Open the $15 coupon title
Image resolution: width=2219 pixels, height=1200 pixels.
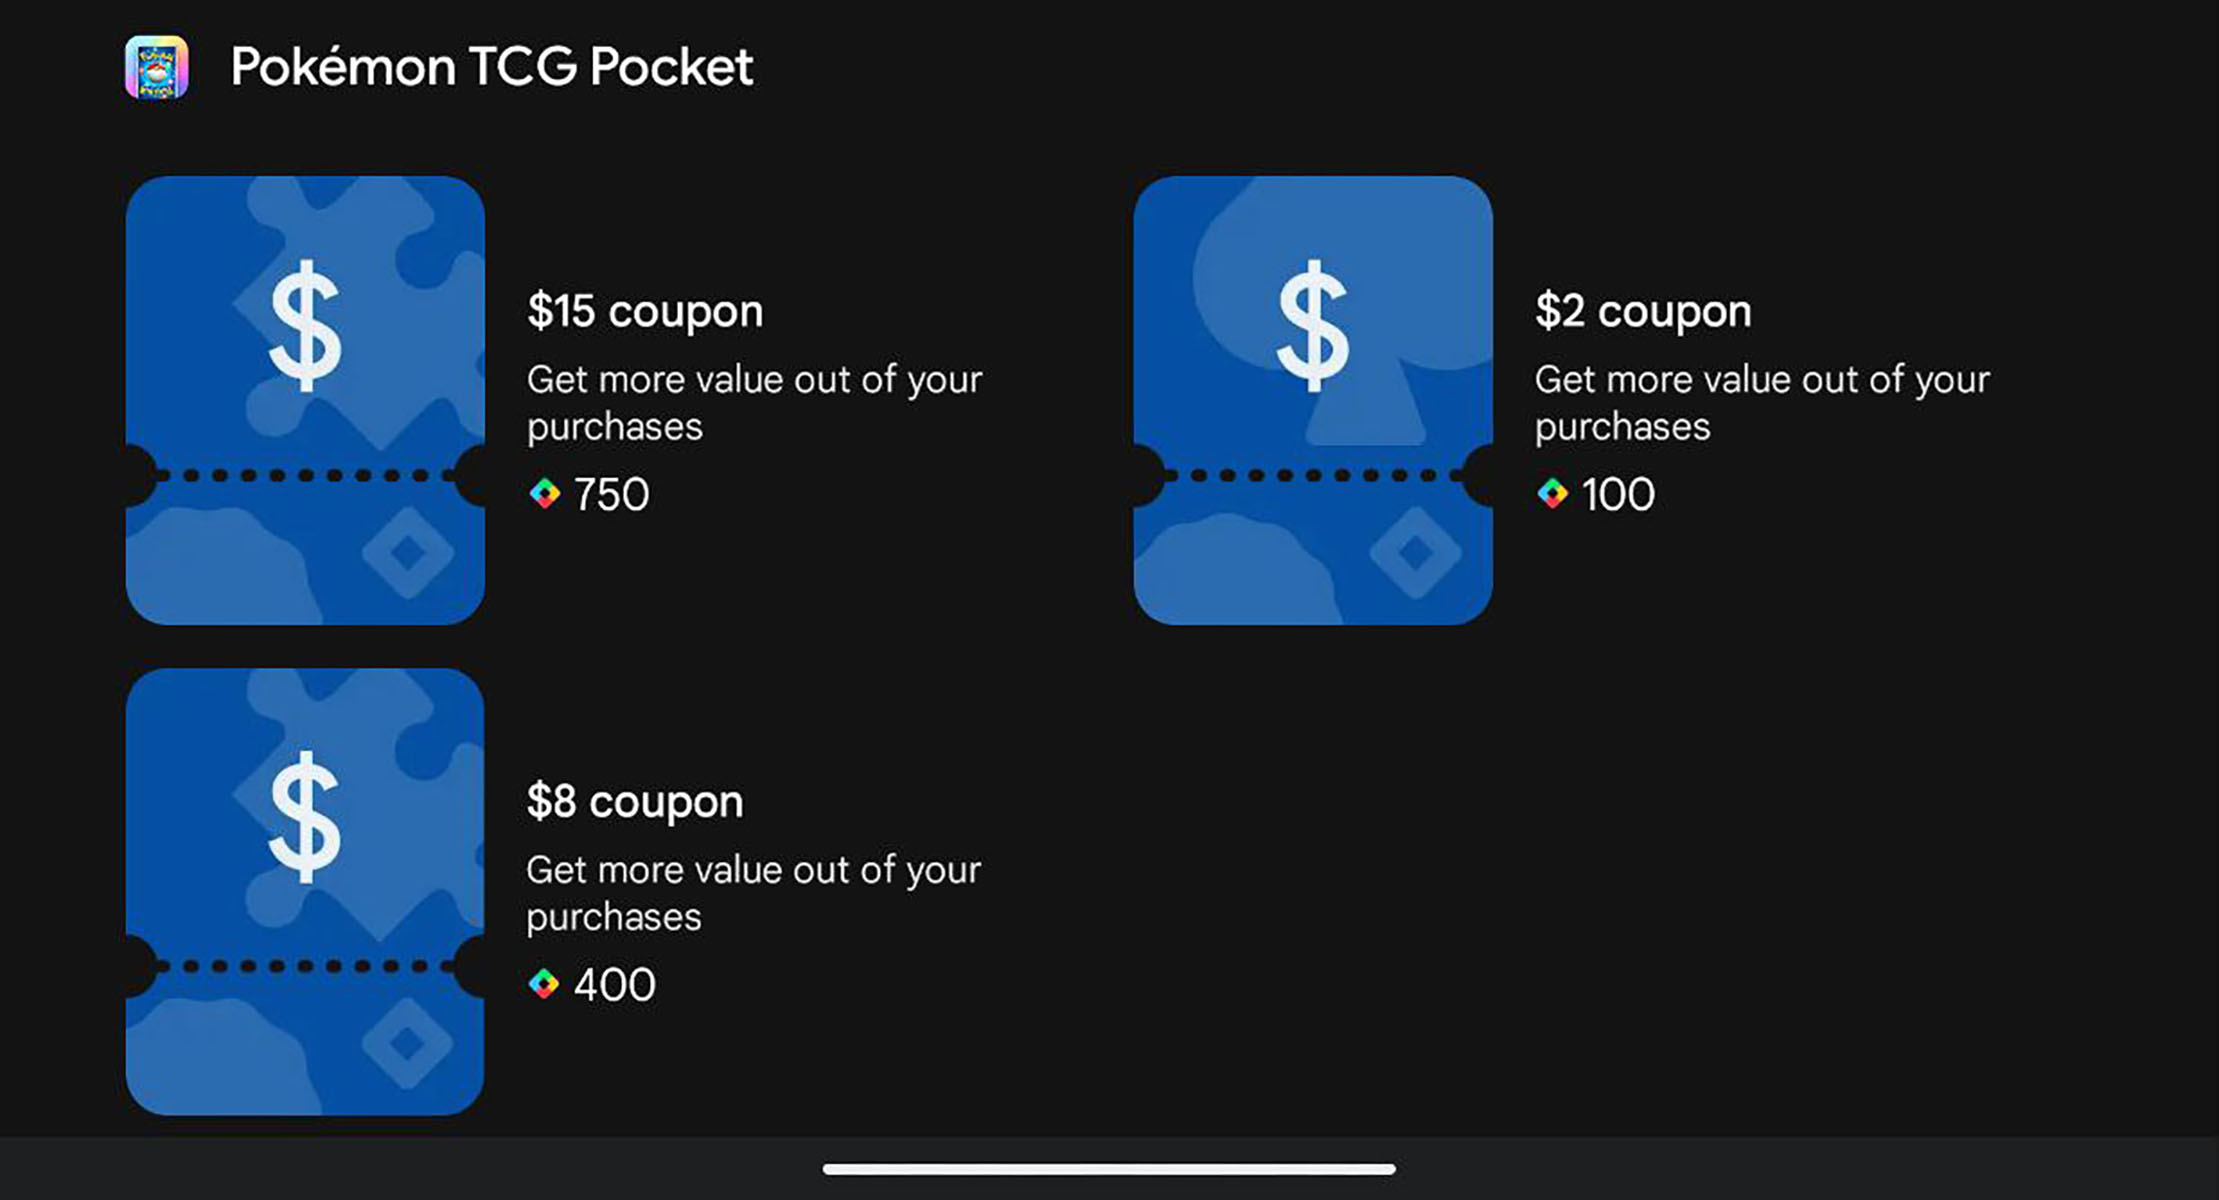645,311
